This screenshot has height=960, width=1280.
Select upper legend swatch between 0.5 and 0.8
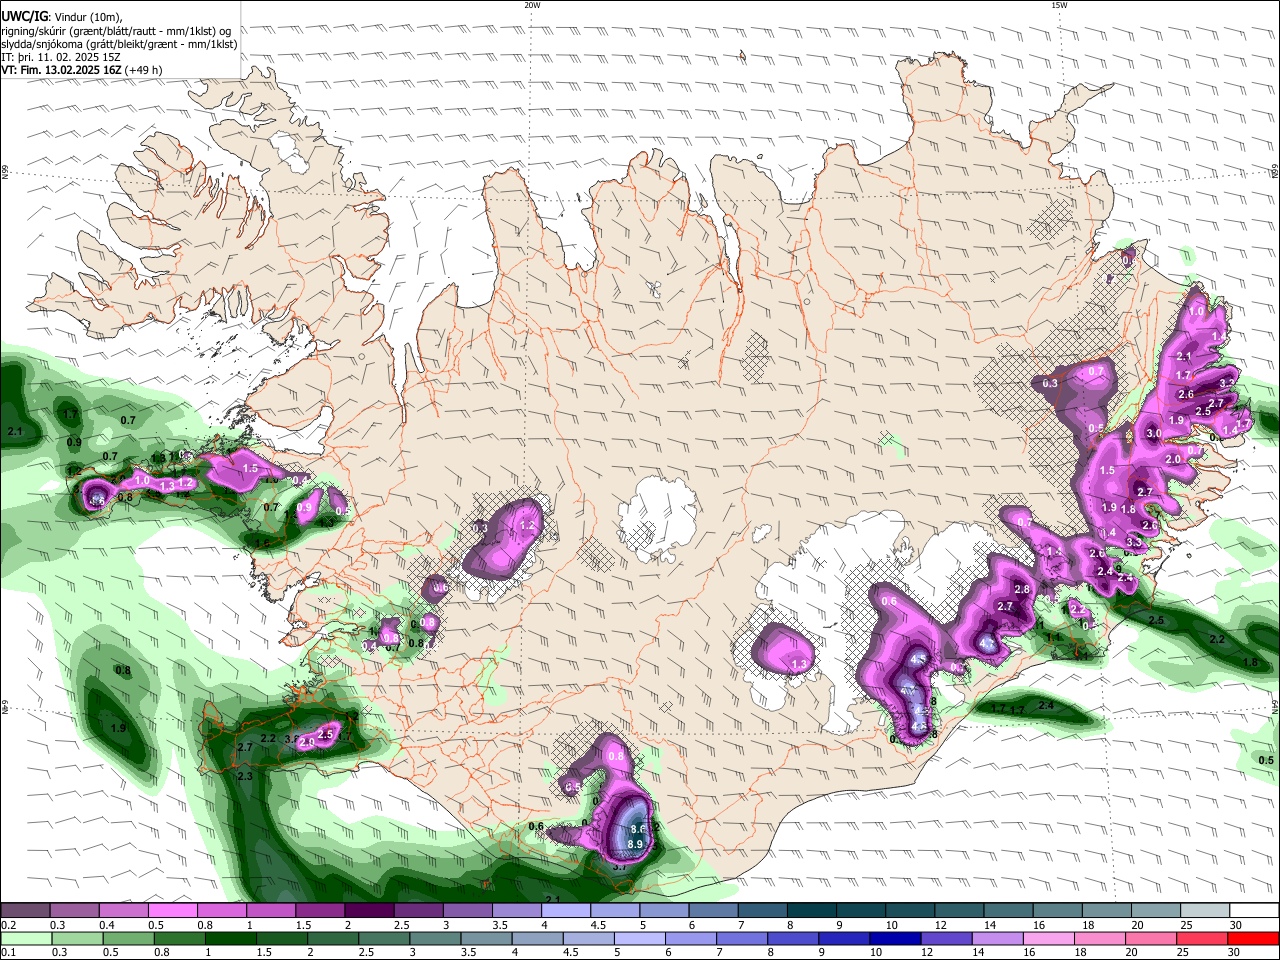click(172, 910)
